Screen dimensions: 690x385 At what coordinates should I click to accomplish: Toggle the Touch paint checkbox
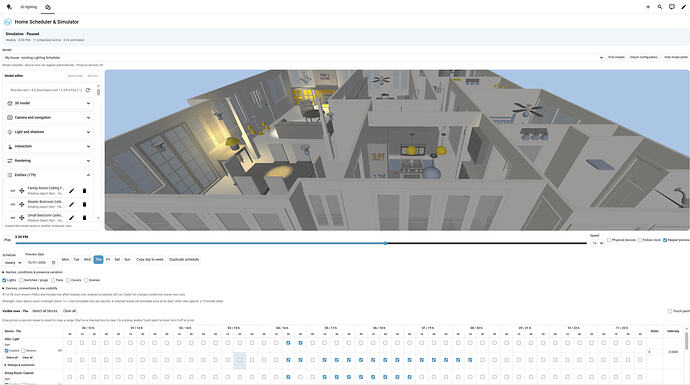(670, 311)
